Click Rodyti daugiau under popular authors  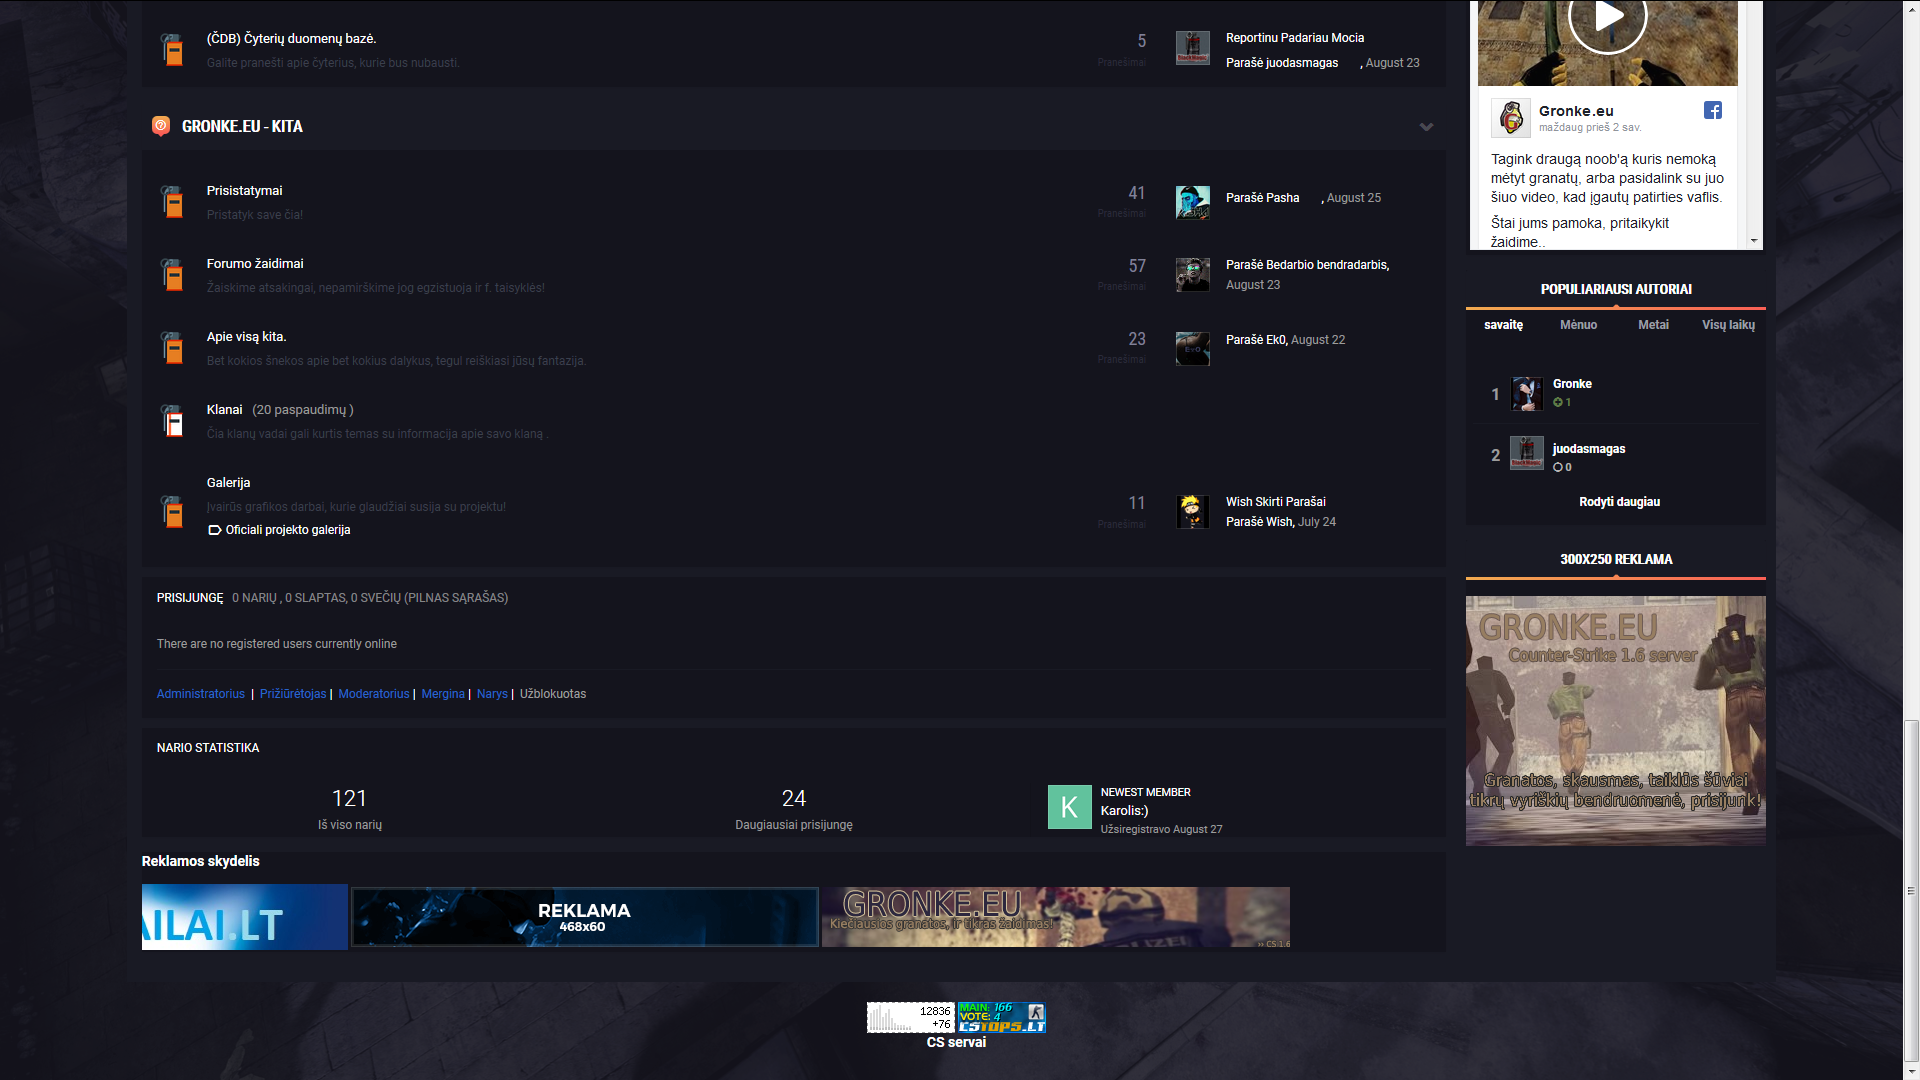click(x=1619, y=502)
